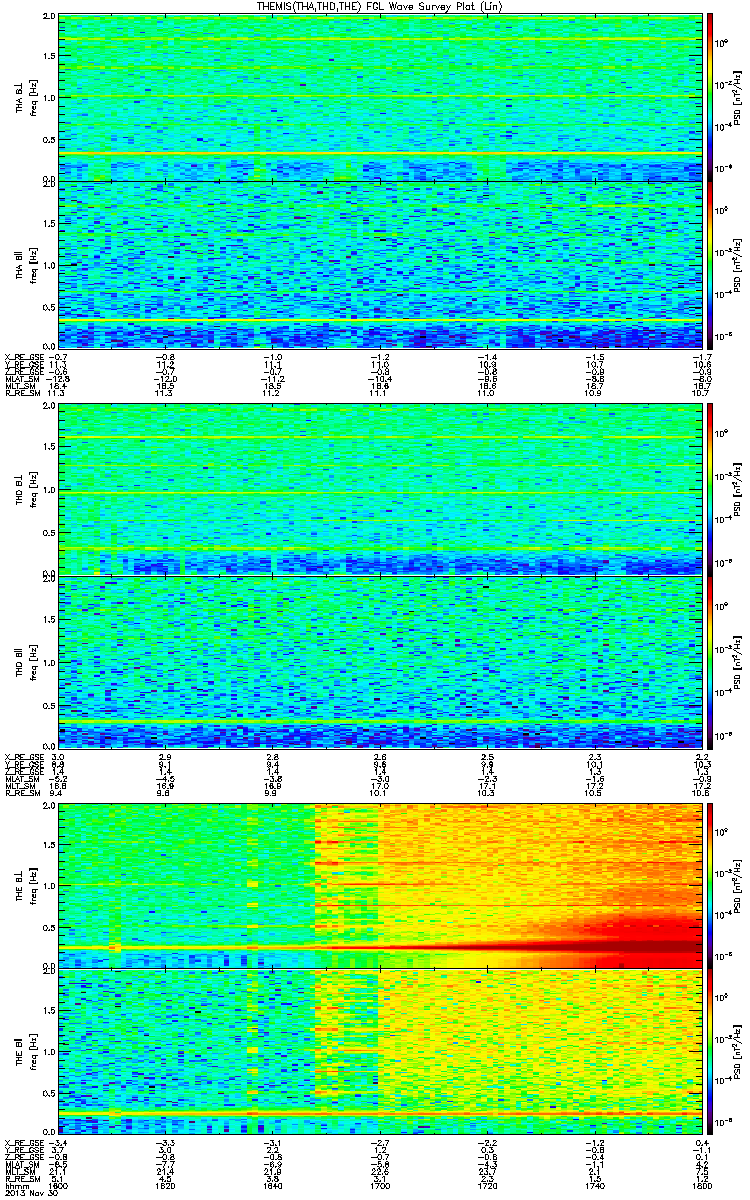Click the THA BII color bar
The height and width of the screenshot is (1200, 750).
point(711,264)
